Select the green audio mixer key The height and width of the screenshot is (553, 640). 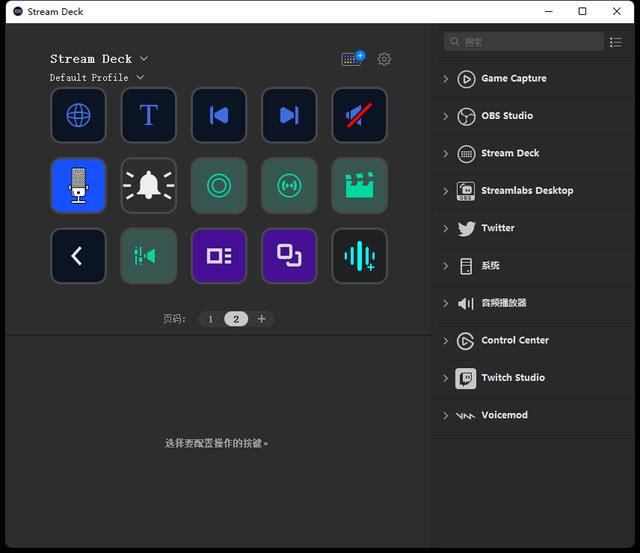point(149,256)
